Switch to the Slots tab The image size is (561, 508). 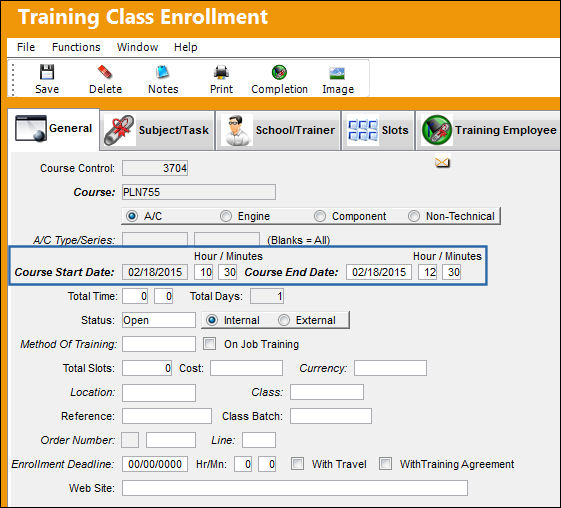pyautogui.click(x=378, y=130)
